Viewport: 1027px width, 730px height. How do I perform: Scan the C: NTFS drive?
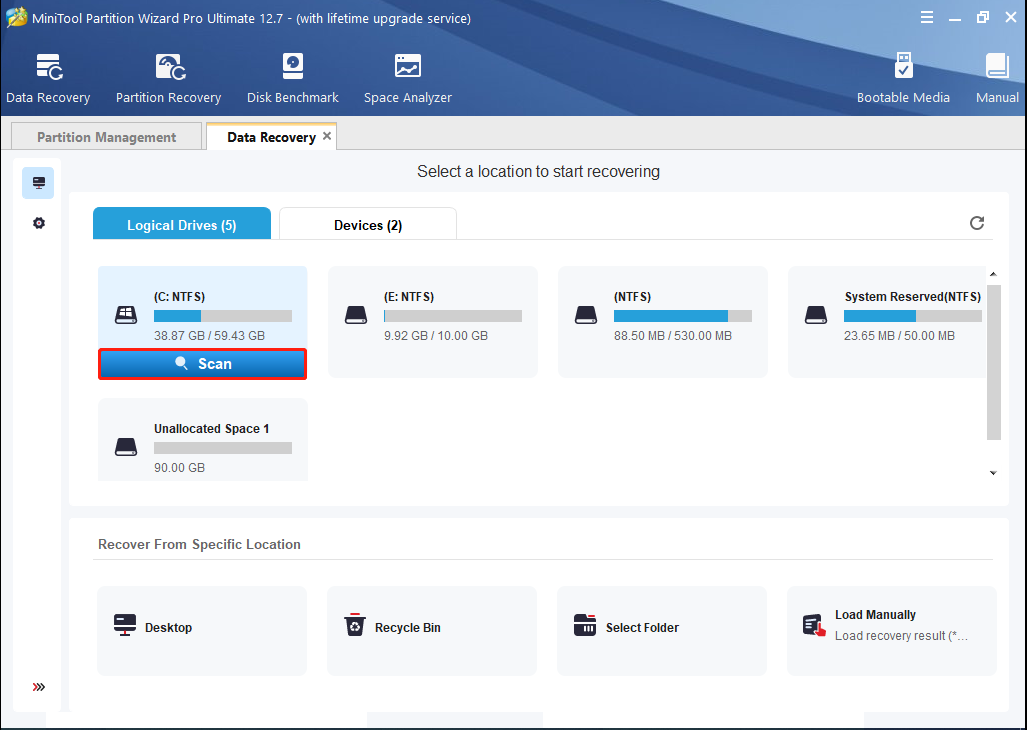pos(202,364)
